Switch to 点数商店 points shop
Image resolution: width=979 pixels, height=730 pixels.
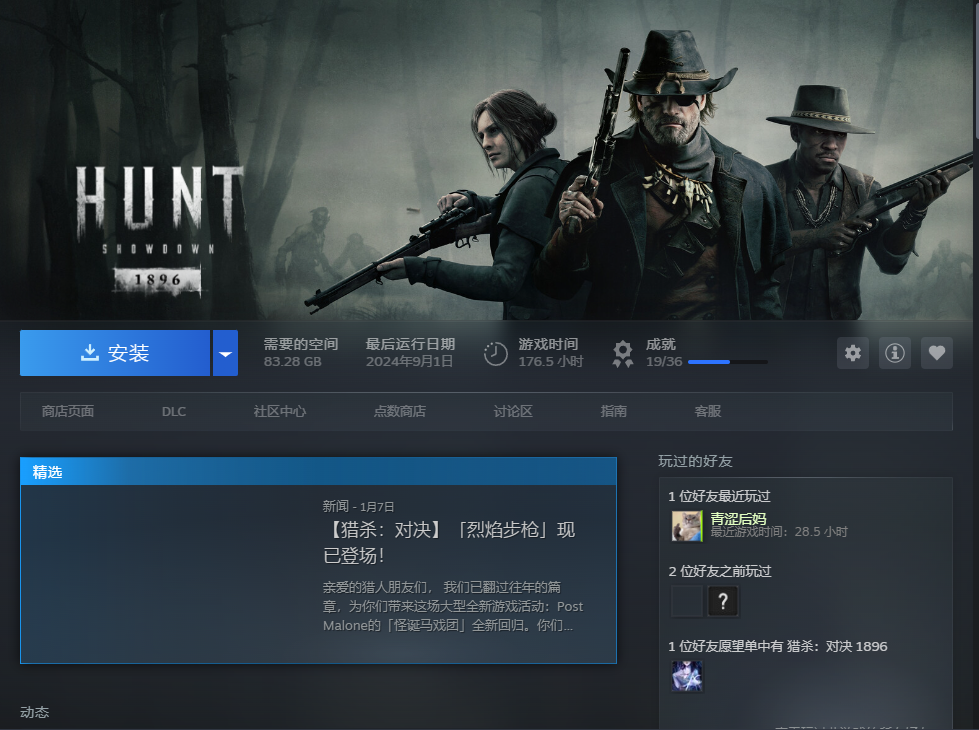[400, 412]
